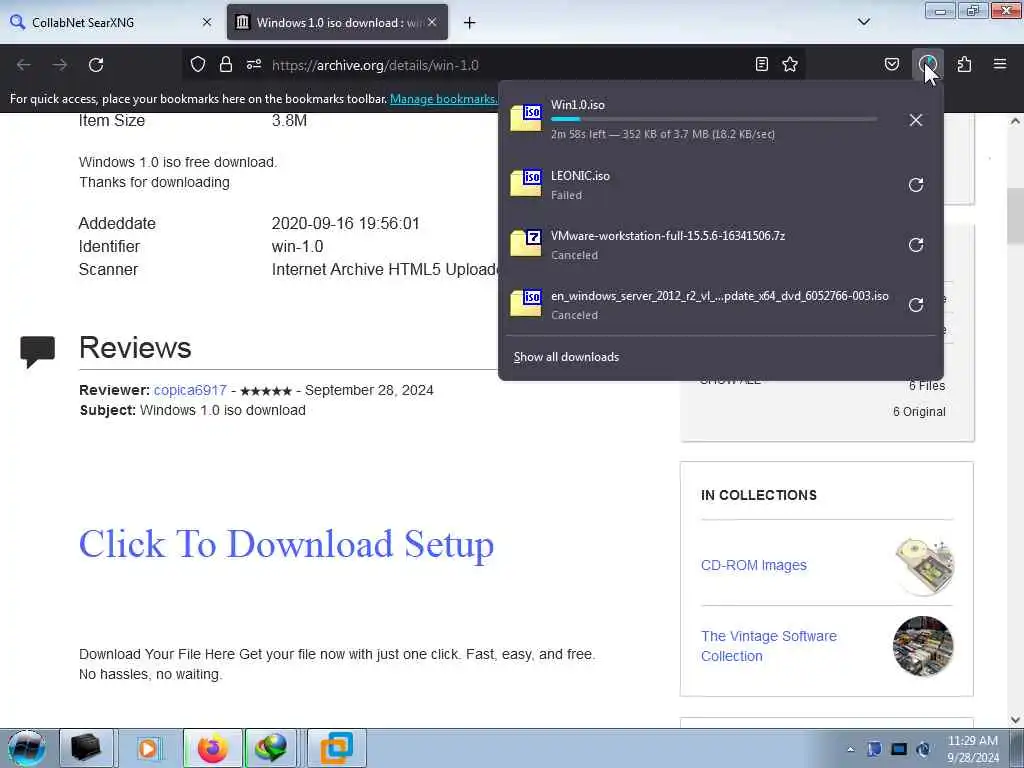Viewport: 1024px width, 768px height.
Task: Close the Windows 1.0 iso download tab
Action: tap(432, 22)
